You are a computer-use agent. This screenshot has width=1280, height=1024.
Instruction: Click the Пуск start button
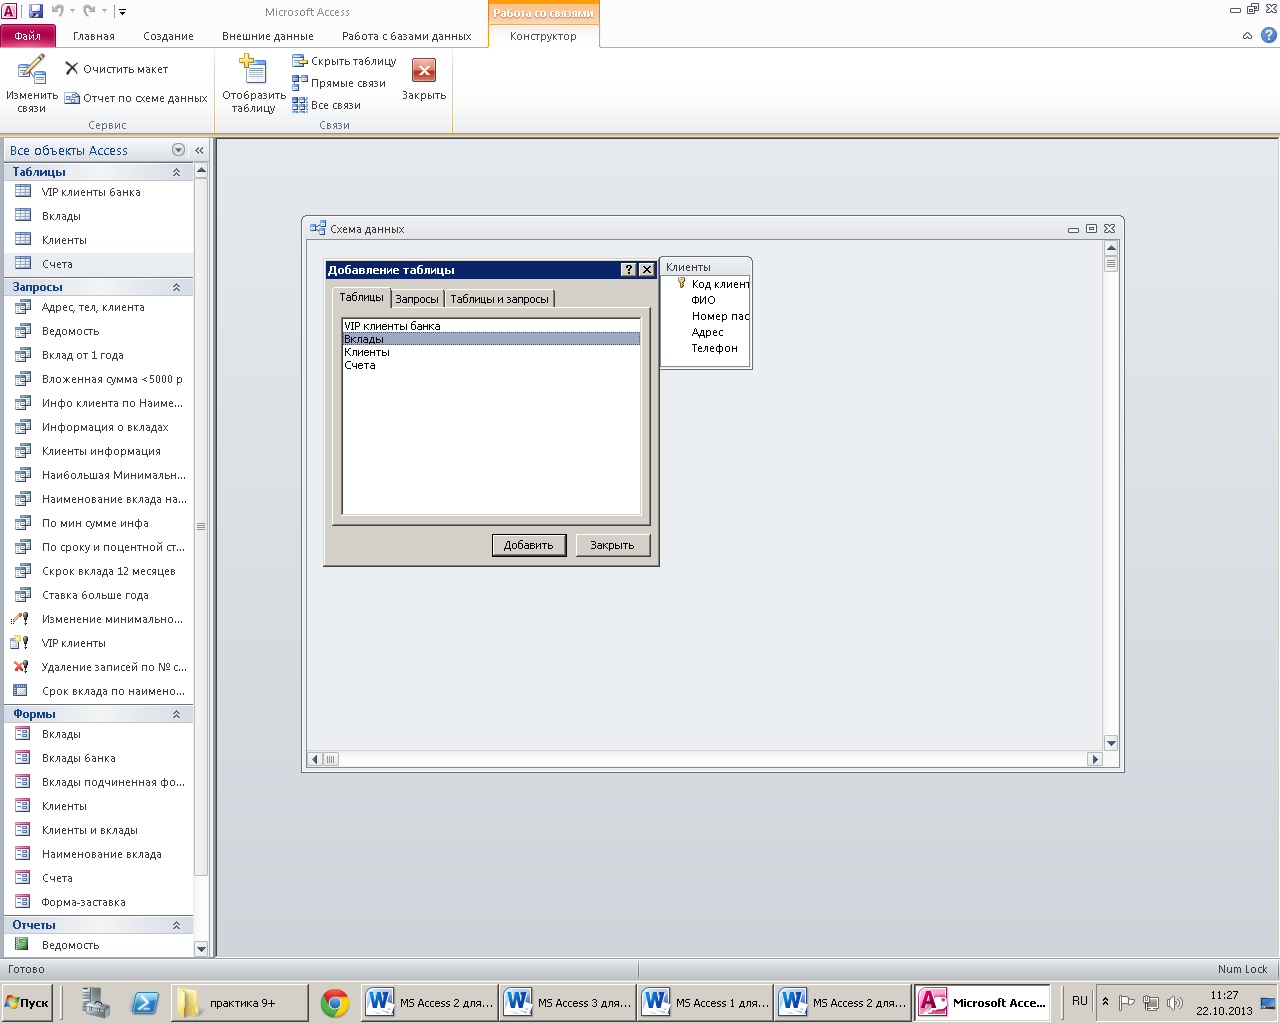[27, 1002]
